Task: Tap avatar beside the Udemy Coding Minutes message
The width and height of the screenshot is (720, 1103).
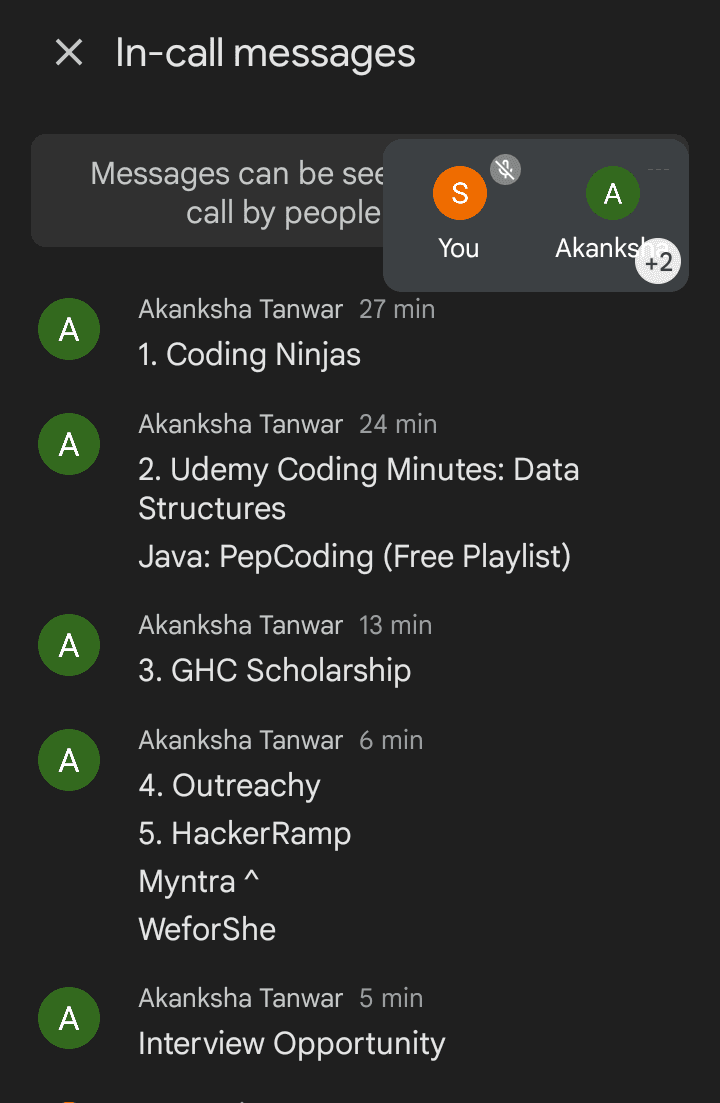Action: pos(69,445)
